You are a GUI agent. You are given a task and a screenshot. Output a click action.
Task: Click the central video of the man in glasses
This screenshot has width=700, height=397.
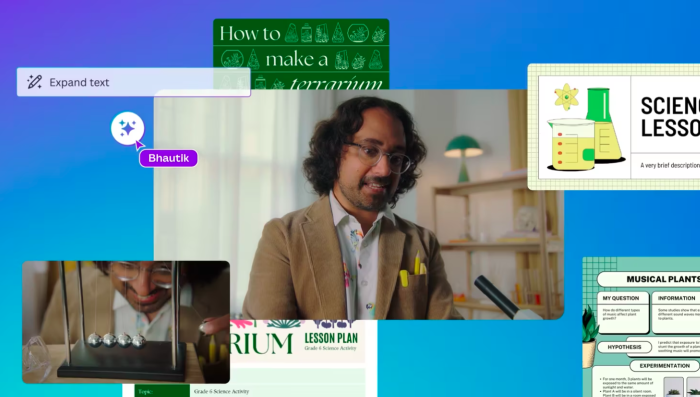pos(359,205)
